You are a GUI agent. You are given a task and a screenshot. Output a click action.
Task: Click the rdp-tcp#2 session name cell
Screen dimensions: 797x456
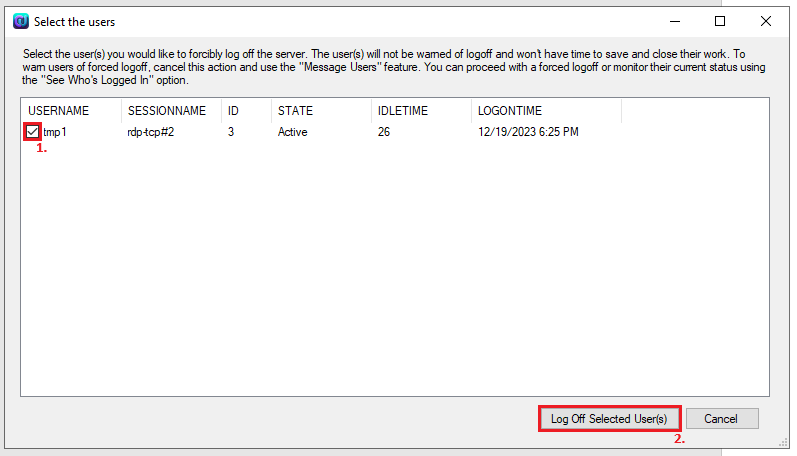[x=151, y=132]
